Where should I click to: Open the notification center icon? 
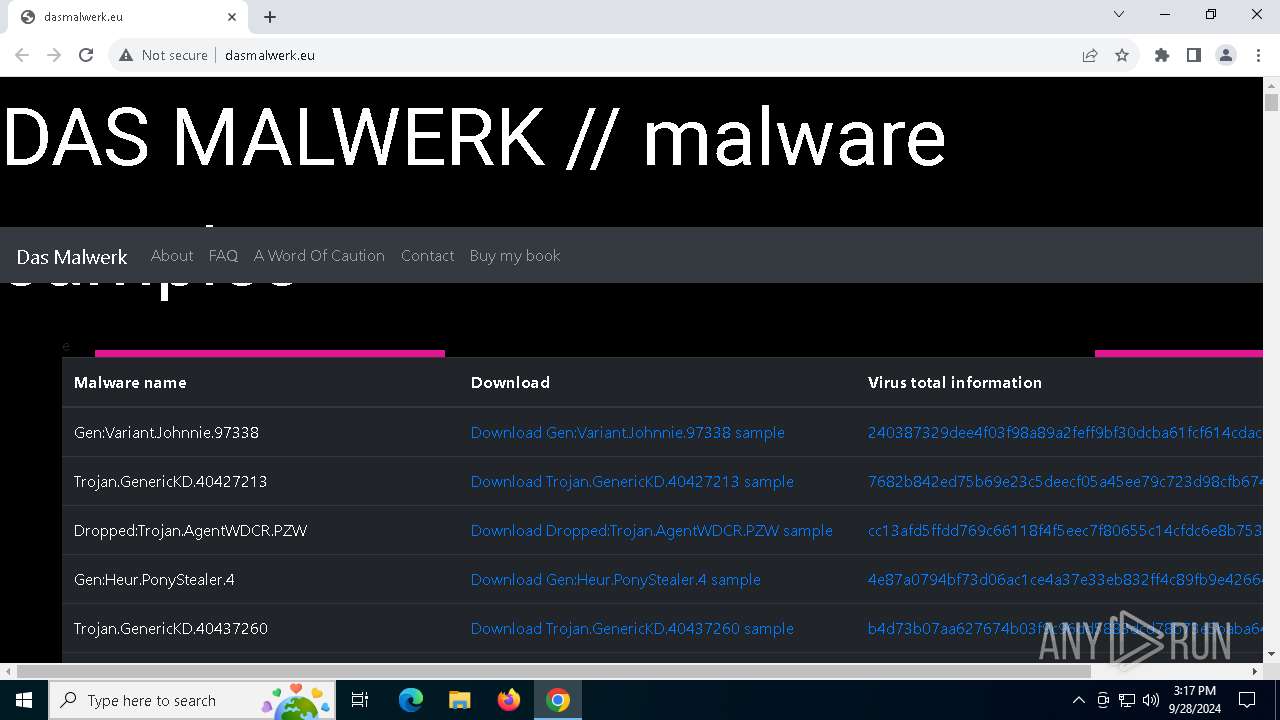(x=1247, y=700)
